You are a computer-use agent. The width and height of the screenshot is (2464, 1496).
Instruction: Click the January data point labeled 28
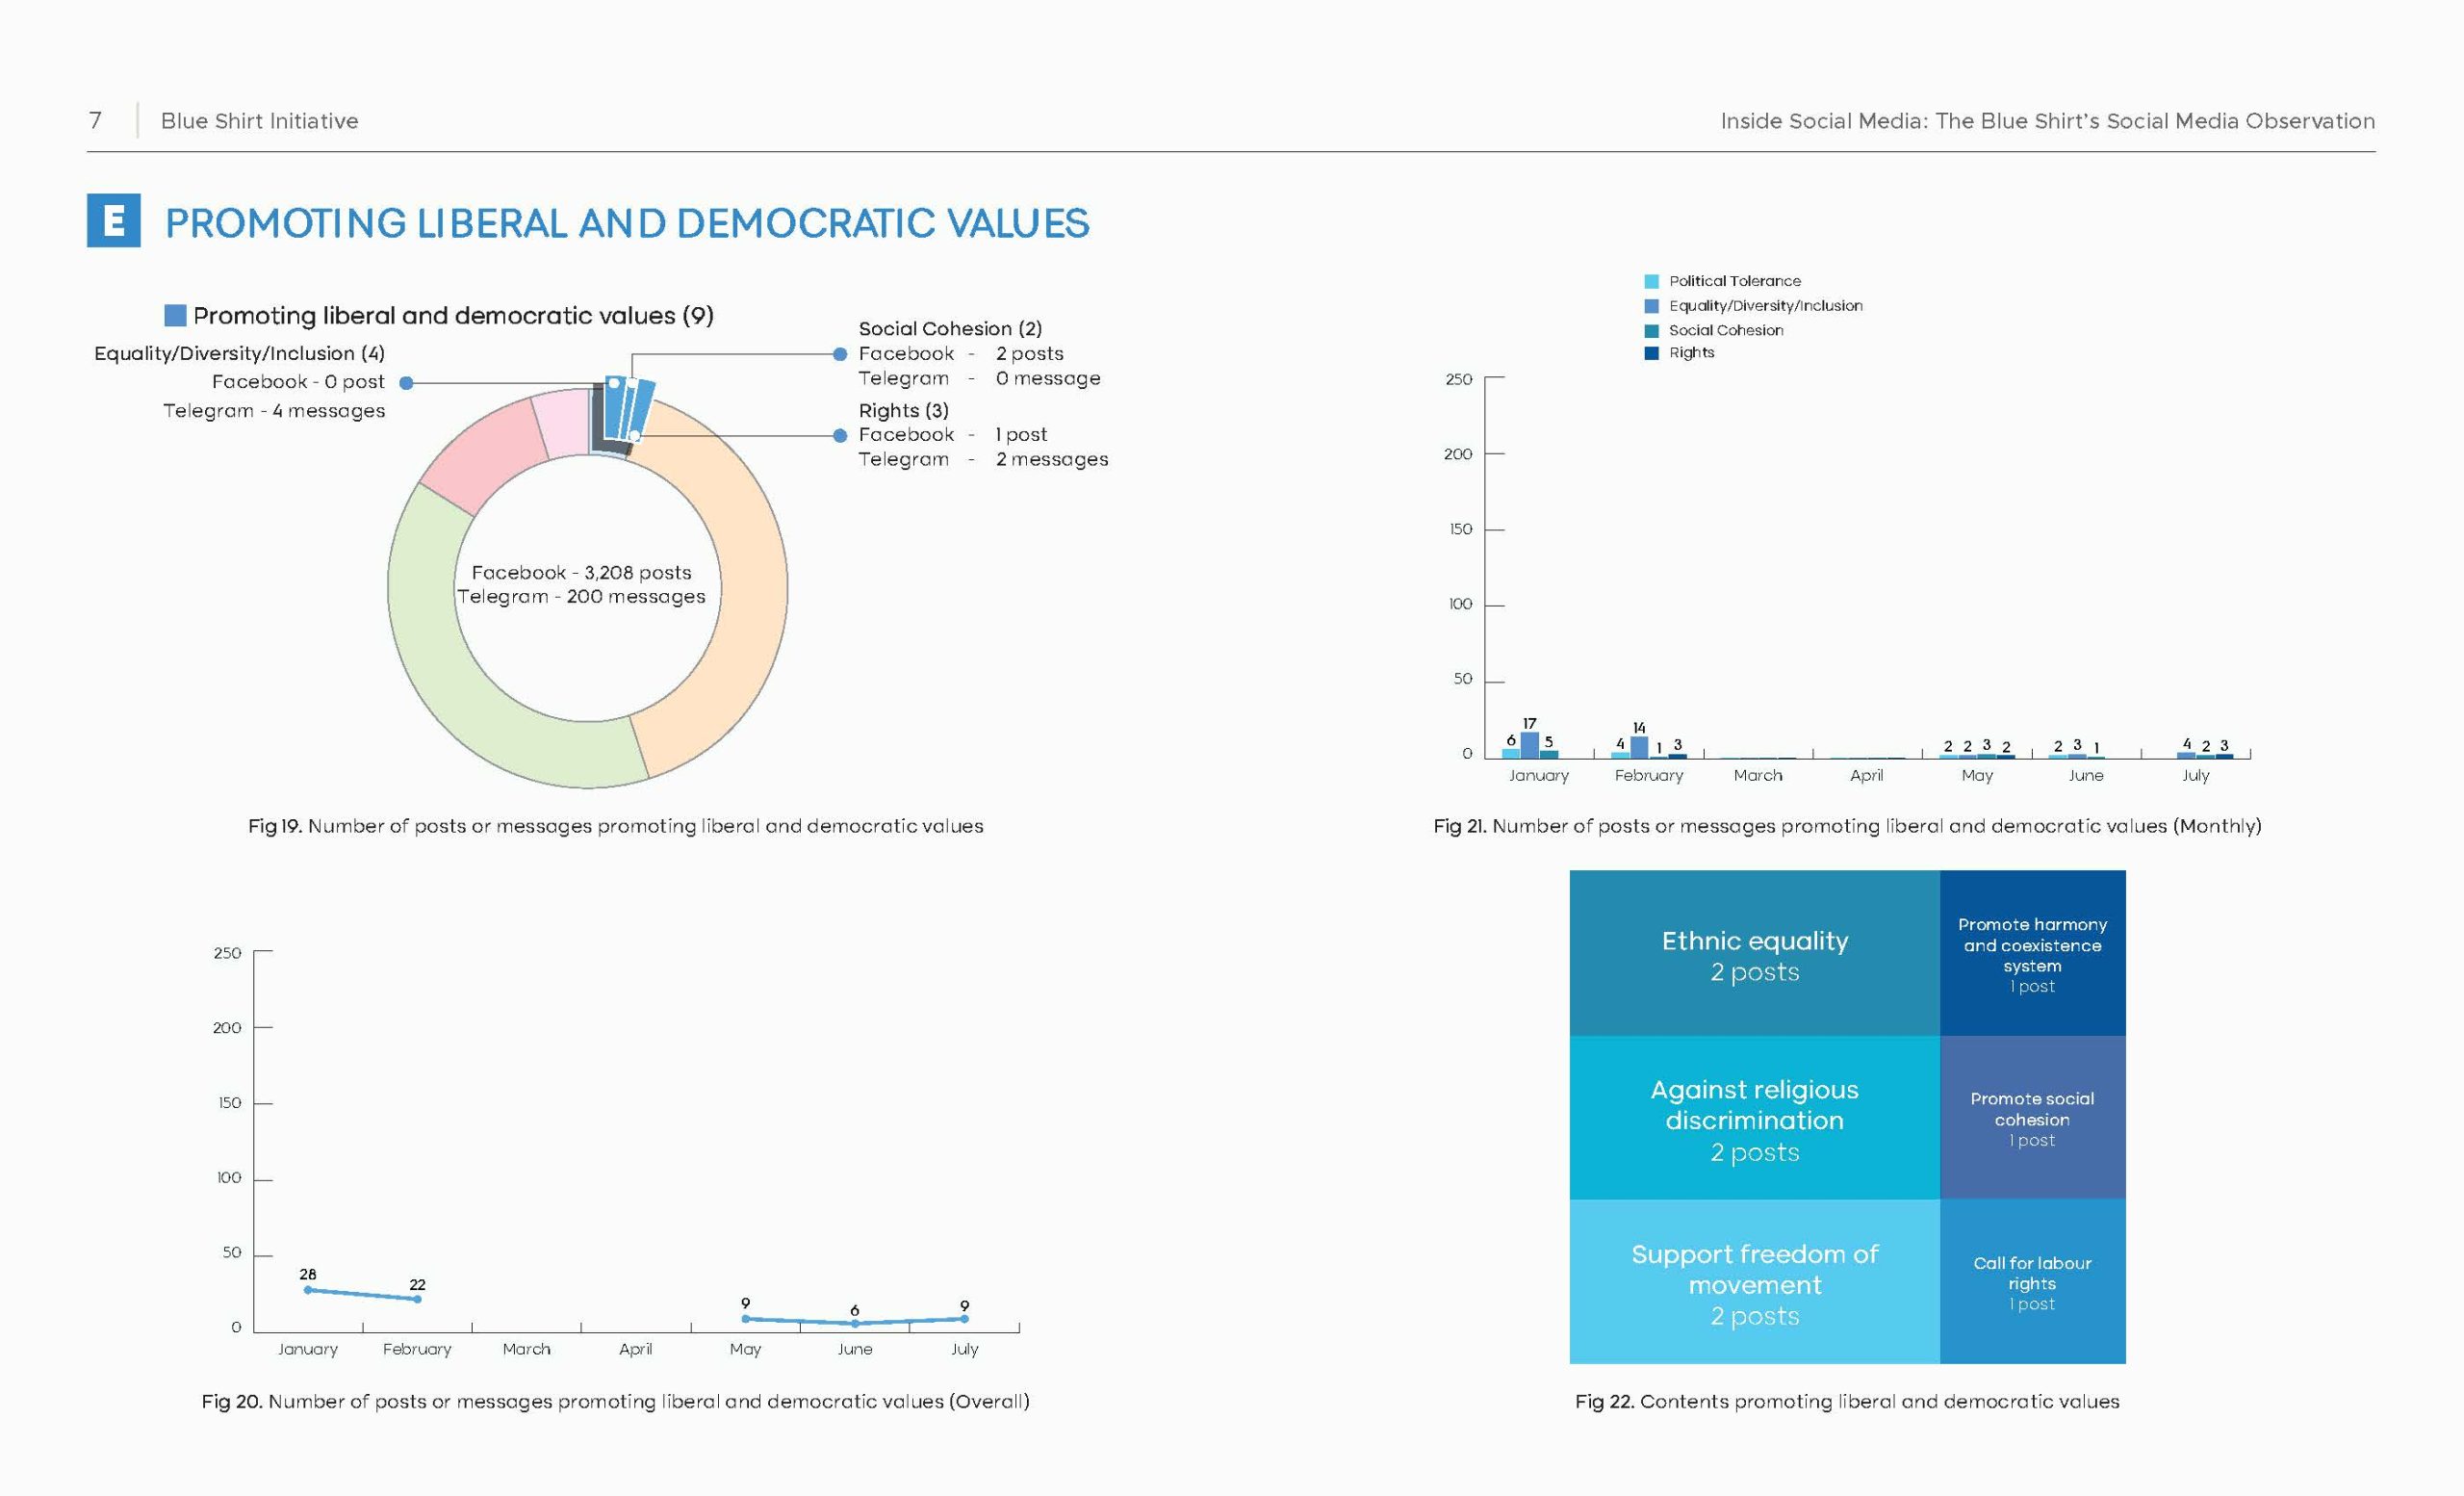click(308, 1290)
